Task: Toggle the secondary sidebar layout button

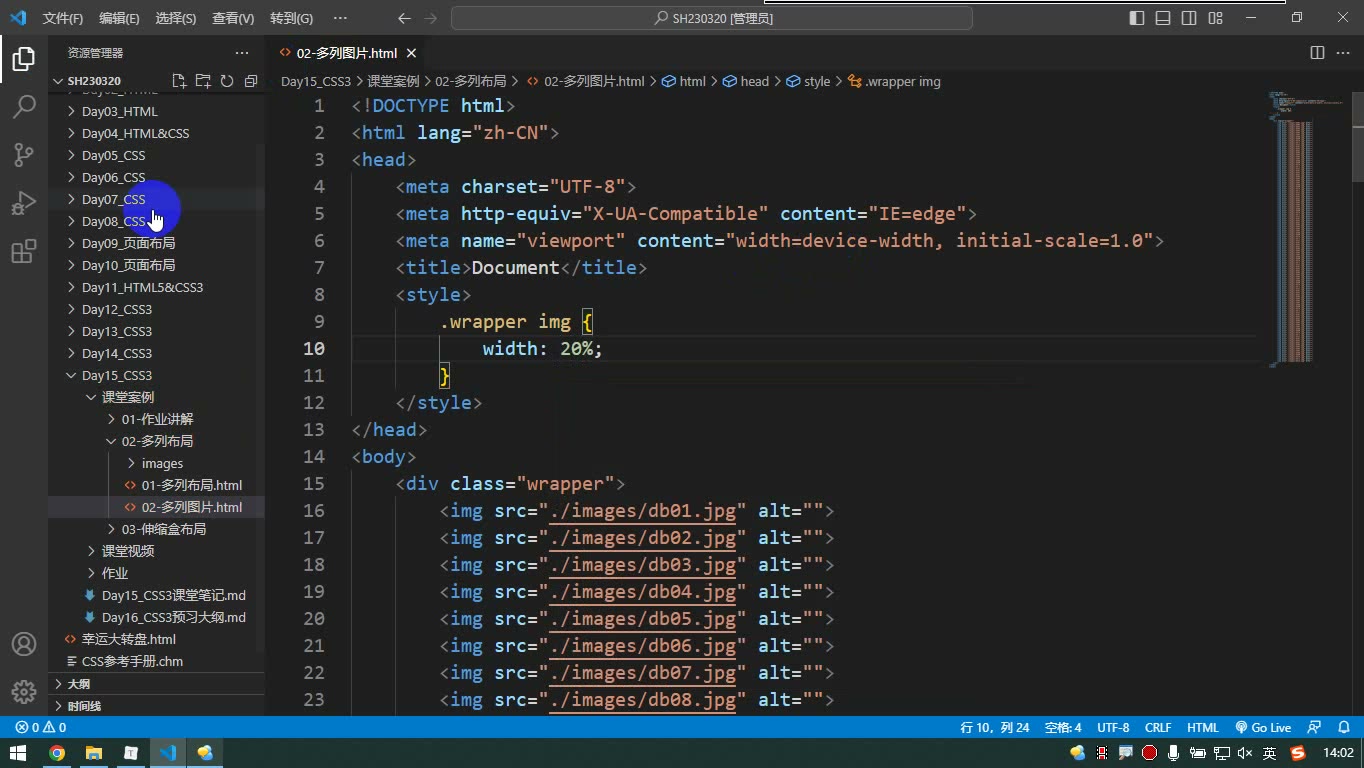Action: (1189, 18)
